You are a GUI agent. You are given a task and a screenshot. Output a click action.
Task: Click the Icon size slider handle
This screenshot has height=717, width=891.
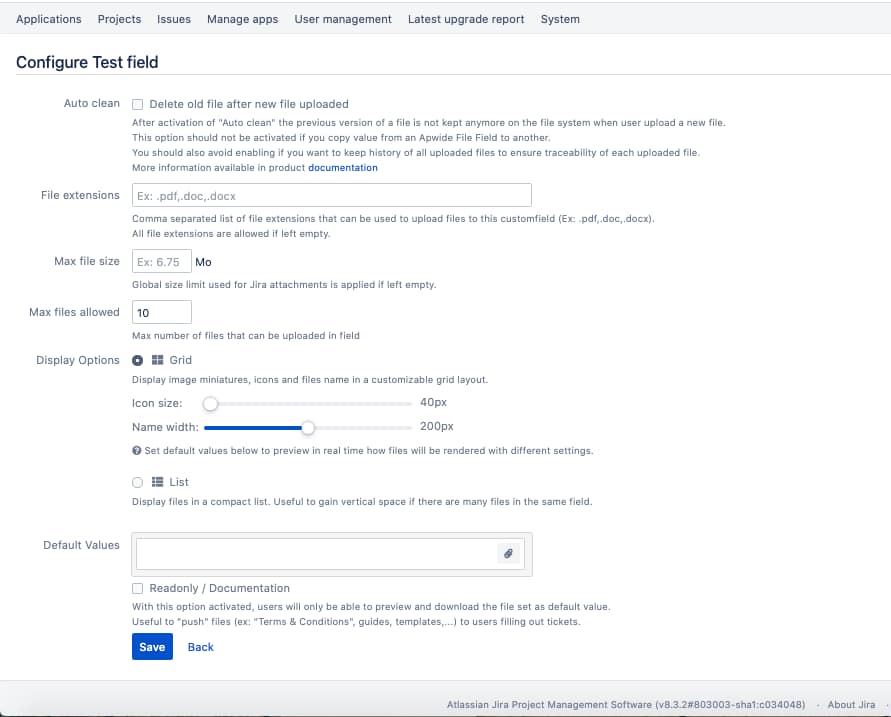click(x=210, y=404)
